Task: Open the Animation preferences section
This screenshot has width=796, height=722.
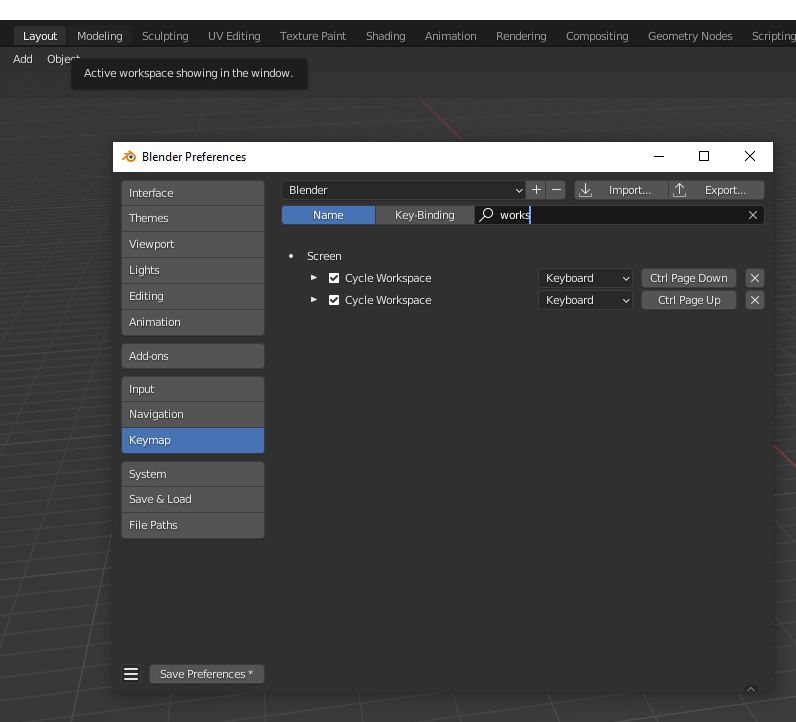Action: click(193, 322)
